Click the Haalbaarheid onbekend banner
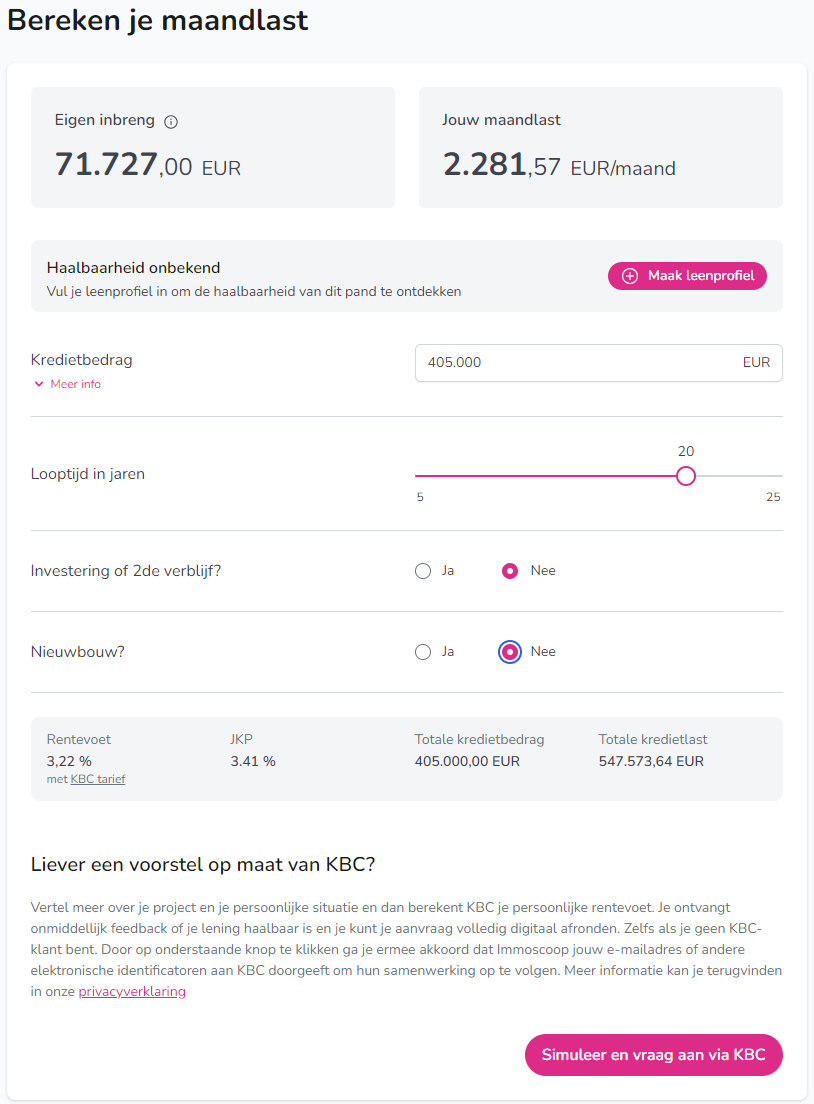 tap(300, 275)
